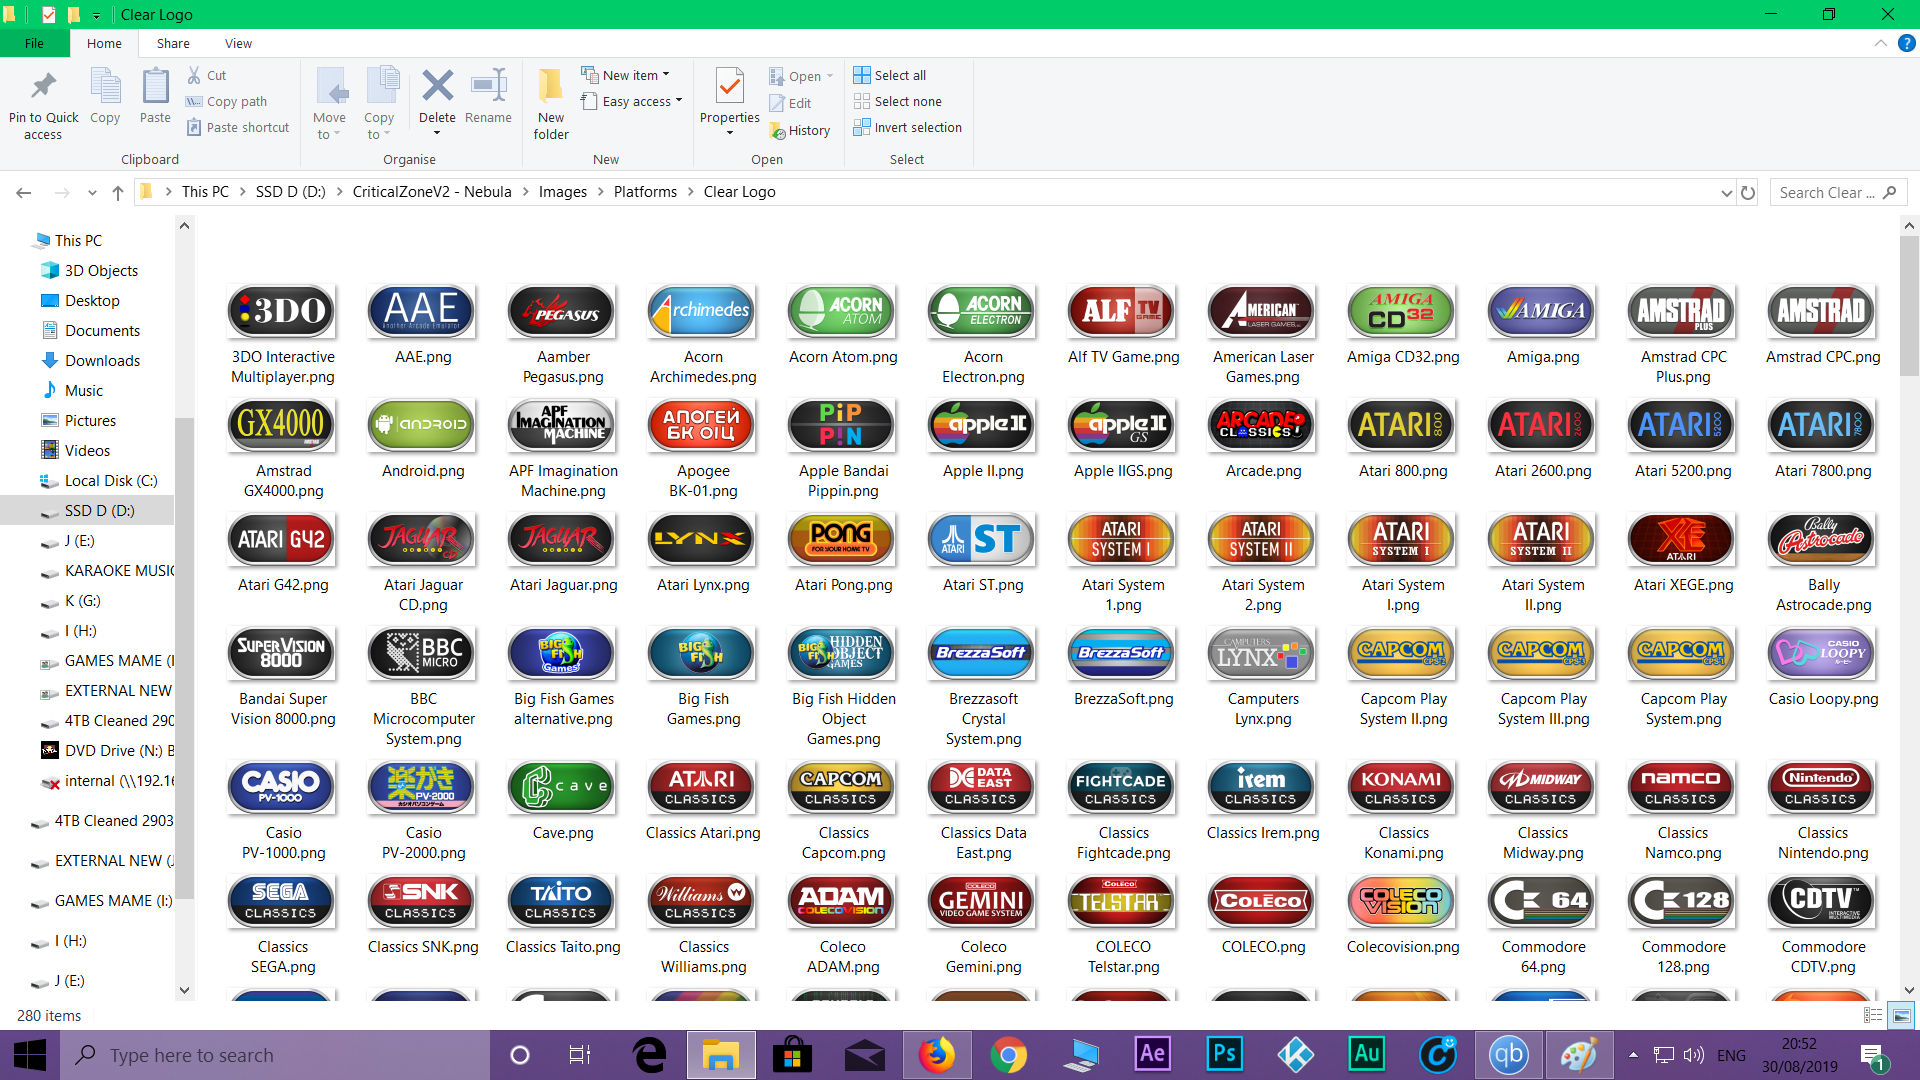This screenshot has height=1080, width=1920.
Task: Expand the Open button dropdown arrow
Action: pyautogui.click(x=830, y=76)
